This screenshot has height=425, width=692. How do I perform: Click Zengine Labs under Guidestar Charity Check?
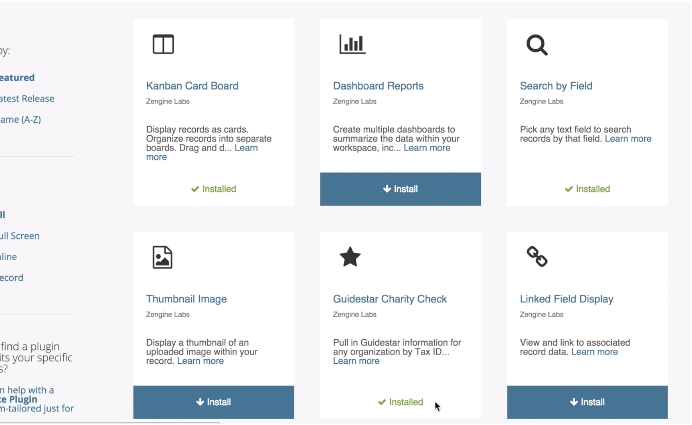(354, 314)
